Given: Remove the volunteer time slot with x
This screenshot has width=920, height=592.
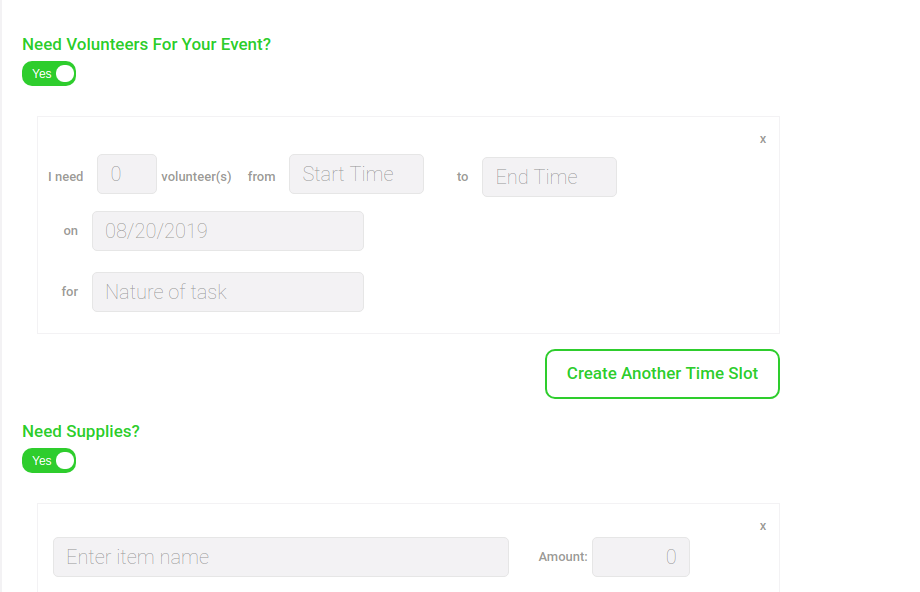Looking at the screenshot, I should point(763,140).
